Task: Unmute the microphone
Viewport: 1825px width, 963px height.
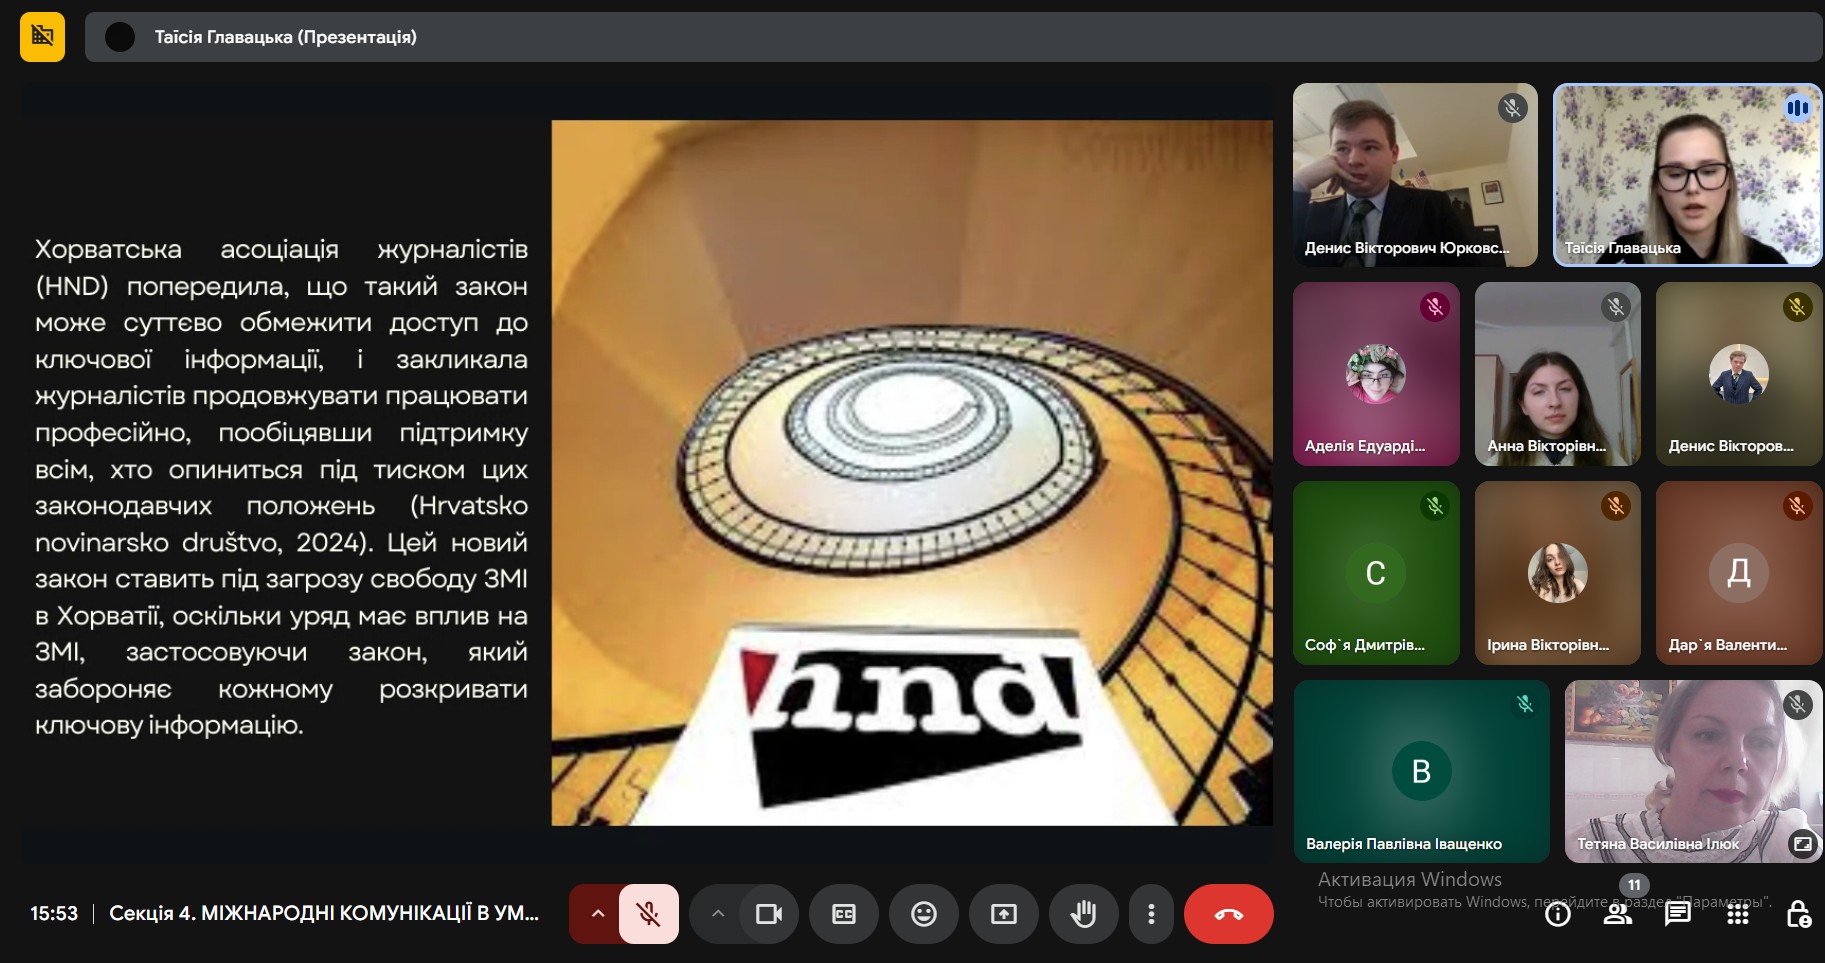Action: point(648,914)
